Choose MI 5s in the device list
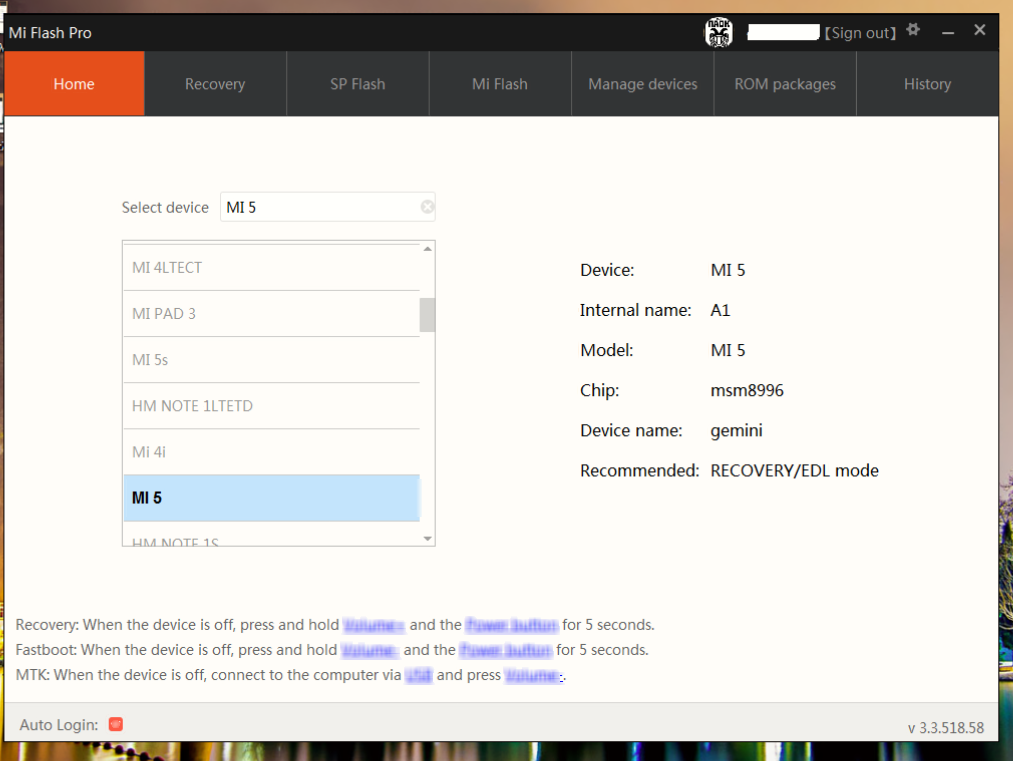Image resolution: width=1013 pixels, height=761 pixels. click(270, 360)
